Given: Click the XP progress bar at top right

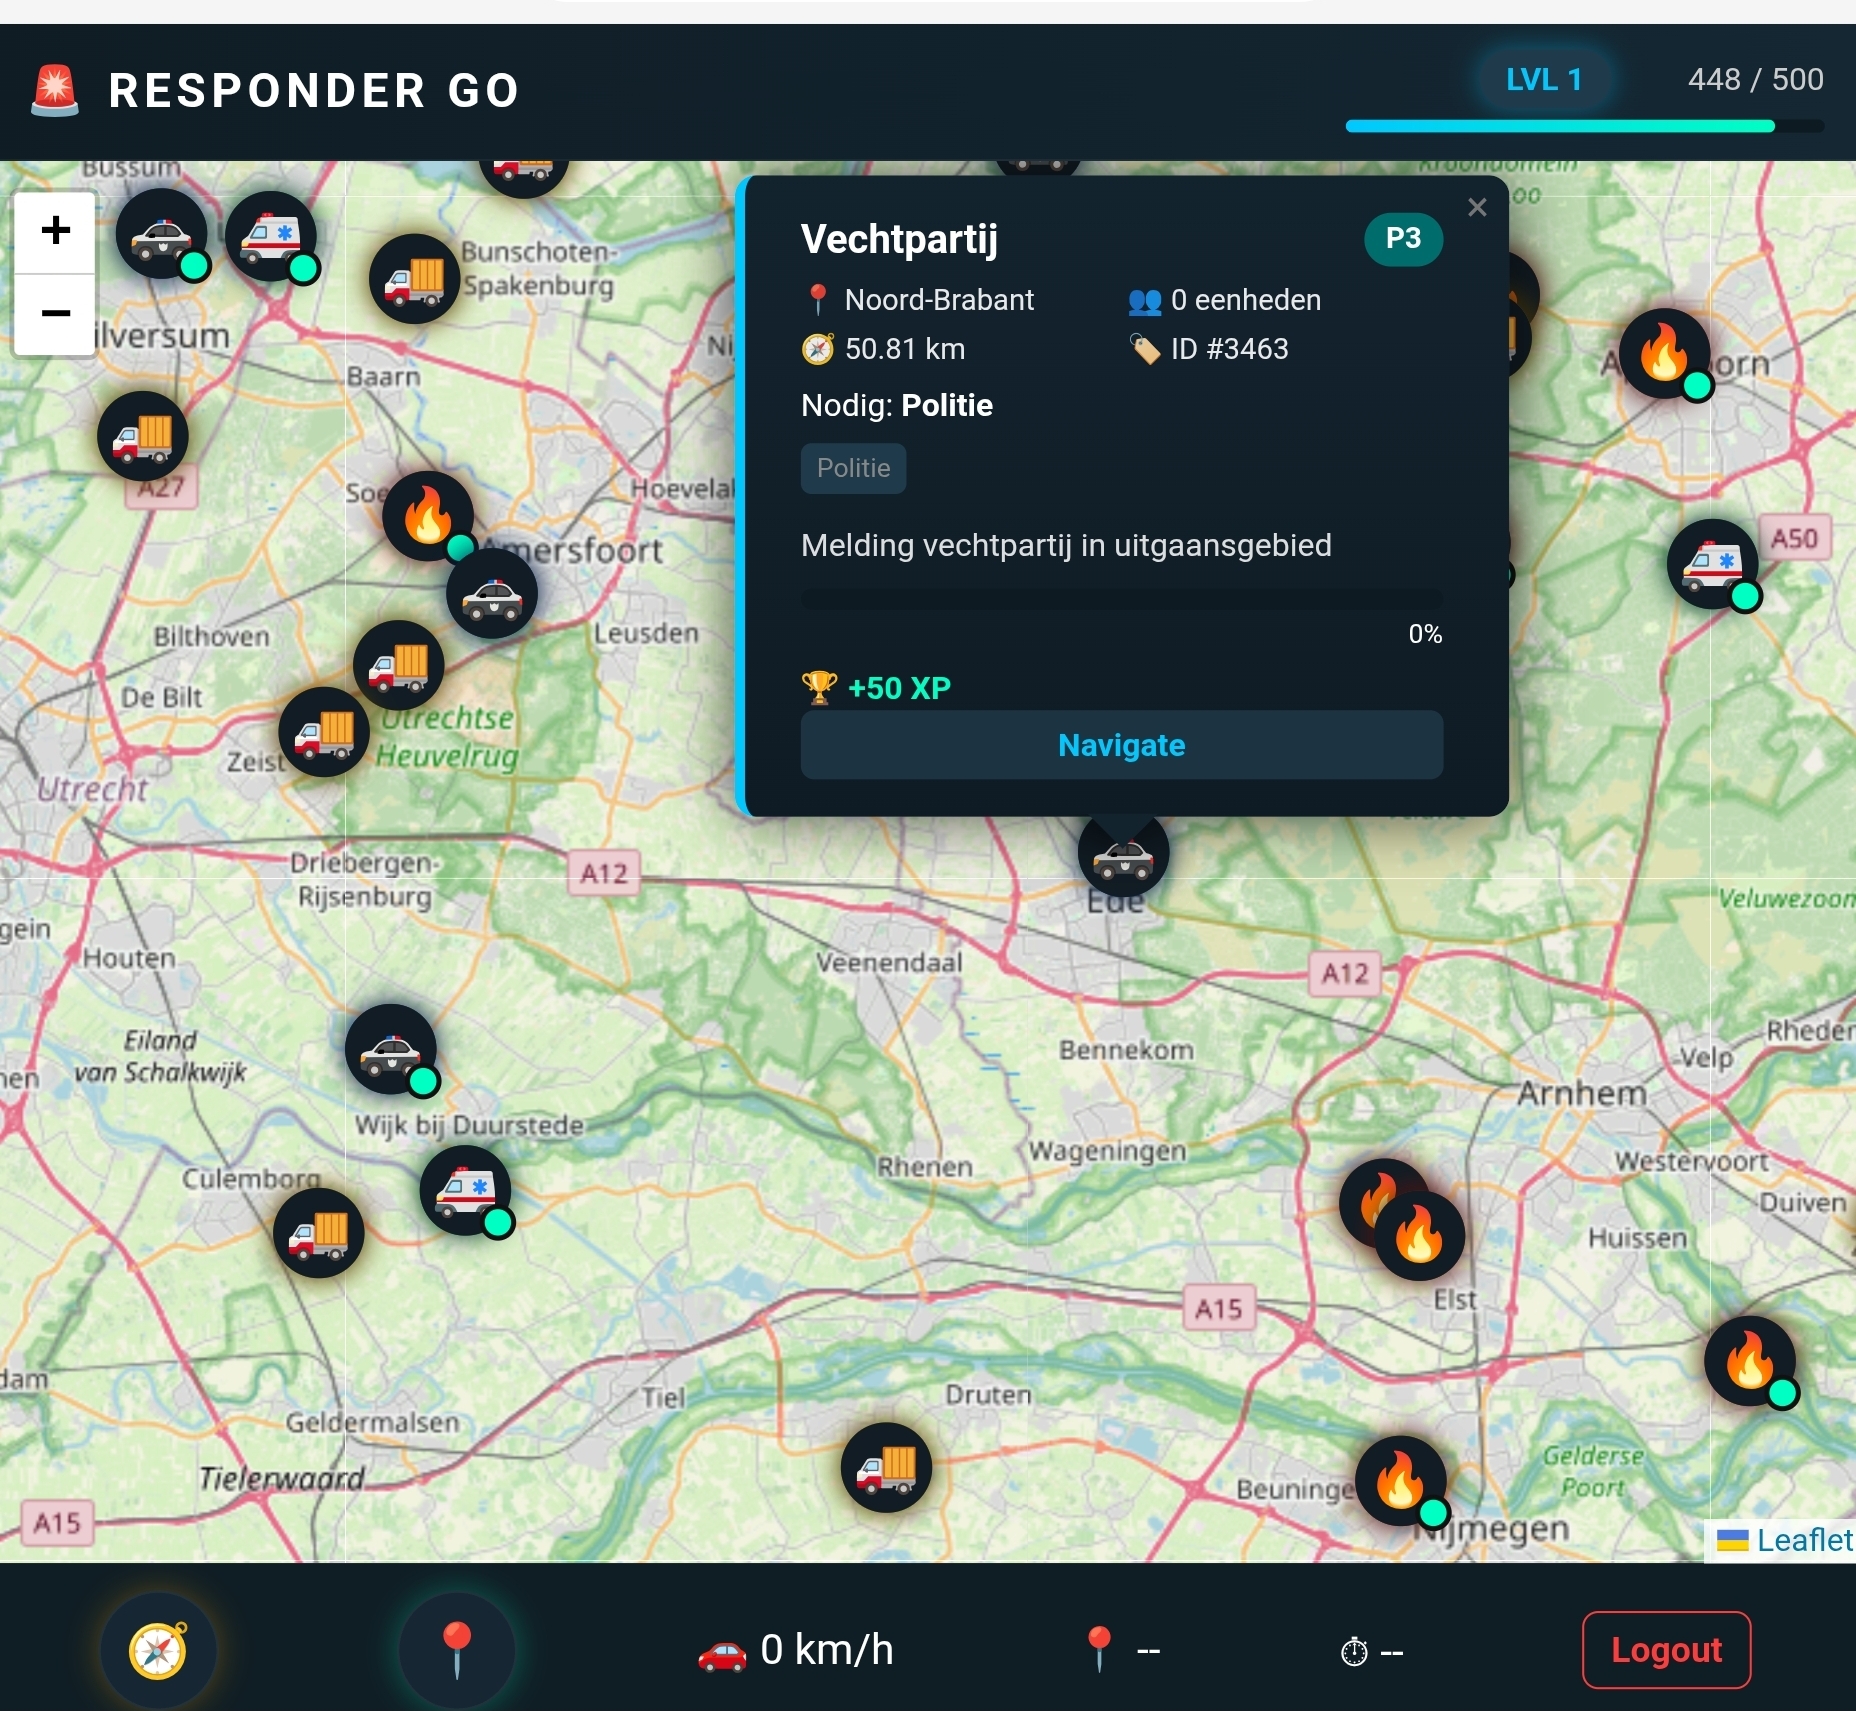Looking at the screenshot, I should point(1560,126).
